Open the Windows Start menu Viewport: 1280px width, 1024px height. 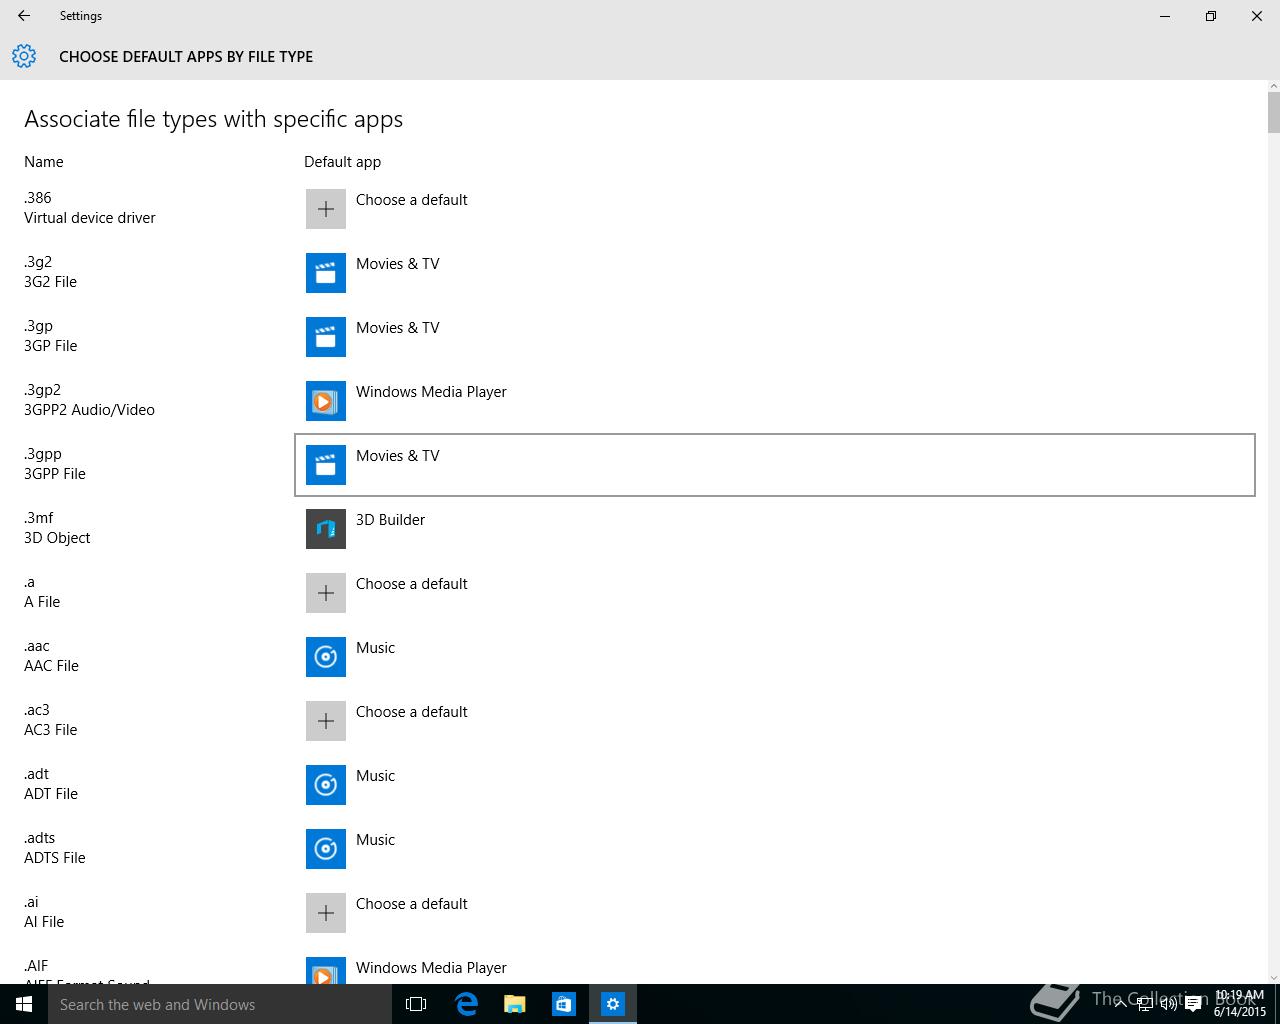point(24,1004)
